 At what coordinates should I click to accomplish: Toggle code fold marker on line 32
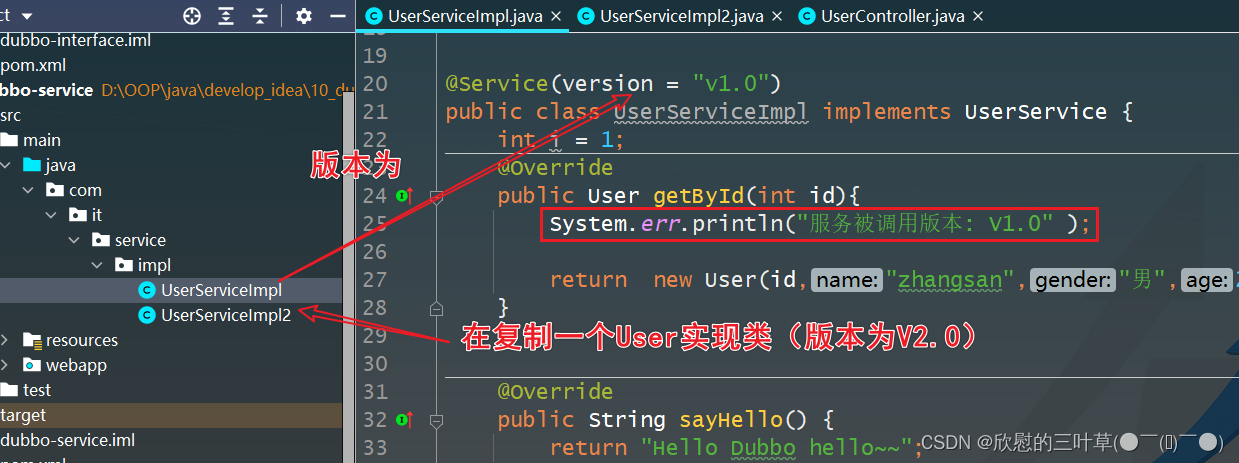pos(436,420)
